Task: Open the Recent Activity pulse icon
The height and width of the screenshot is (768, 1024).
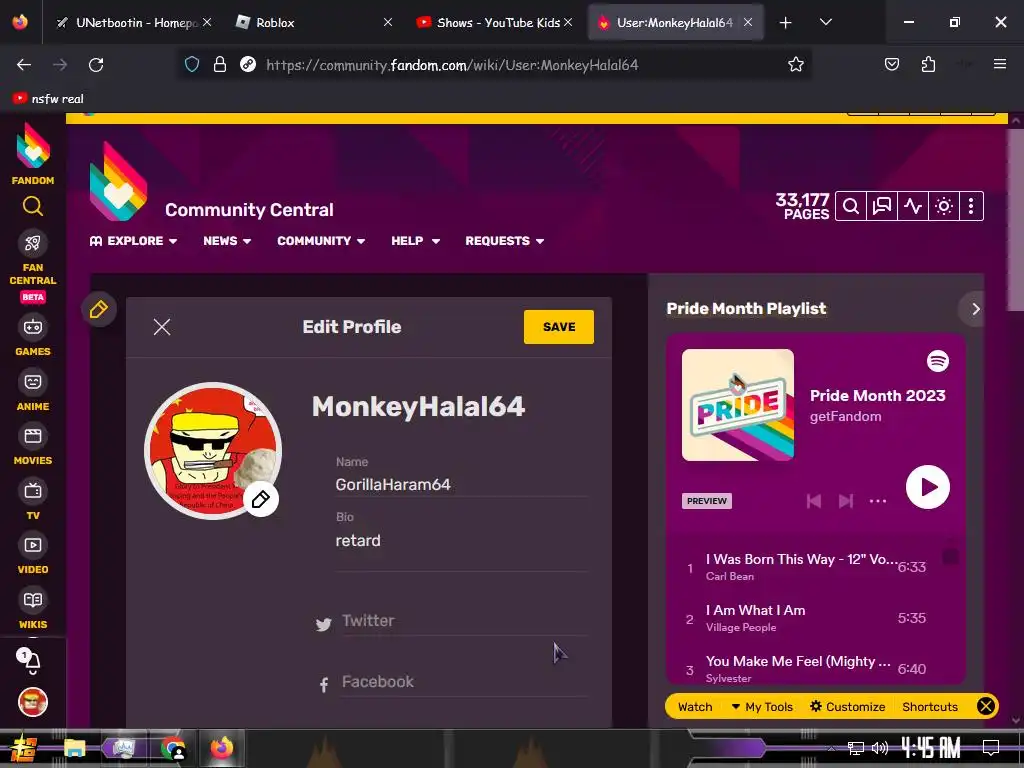Action: [x=913, y=206]
